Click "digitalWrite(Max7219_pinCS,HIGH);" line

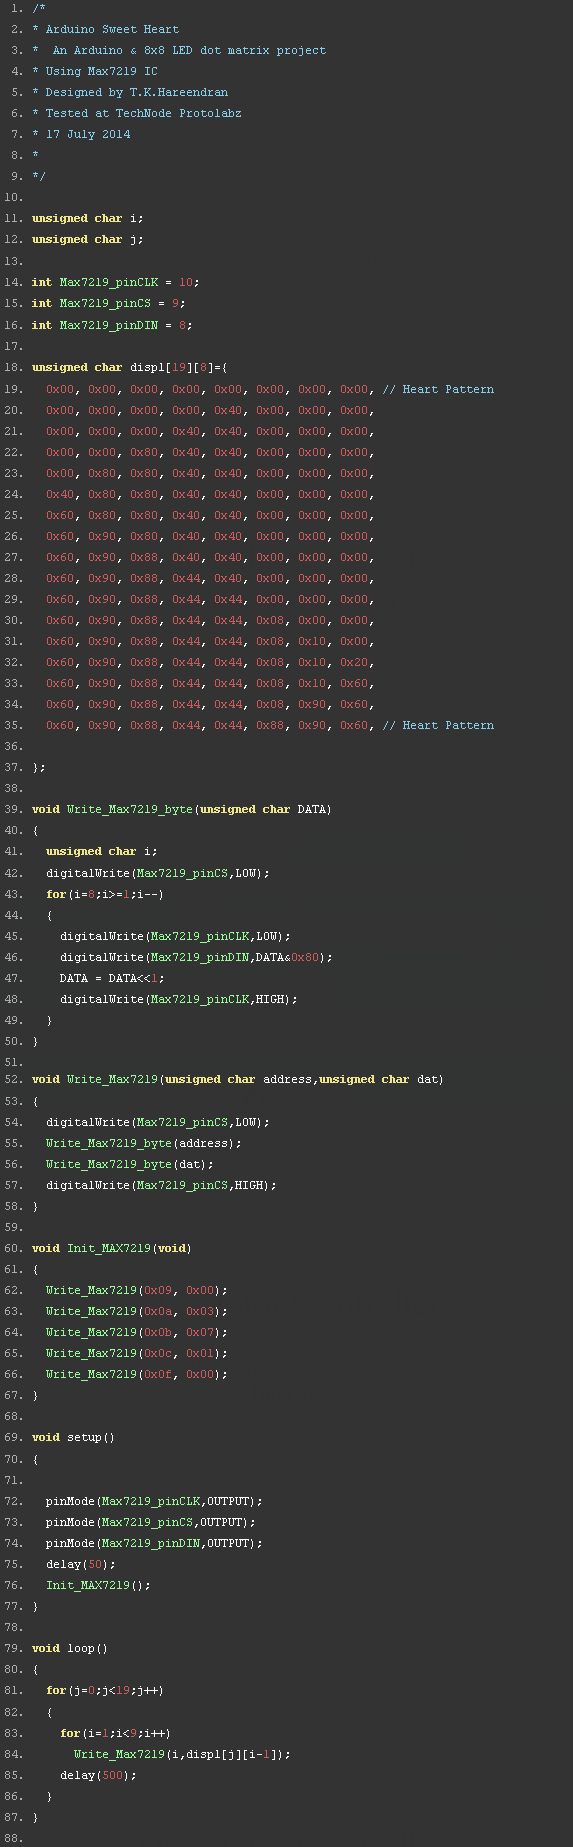click(161, 1185)
